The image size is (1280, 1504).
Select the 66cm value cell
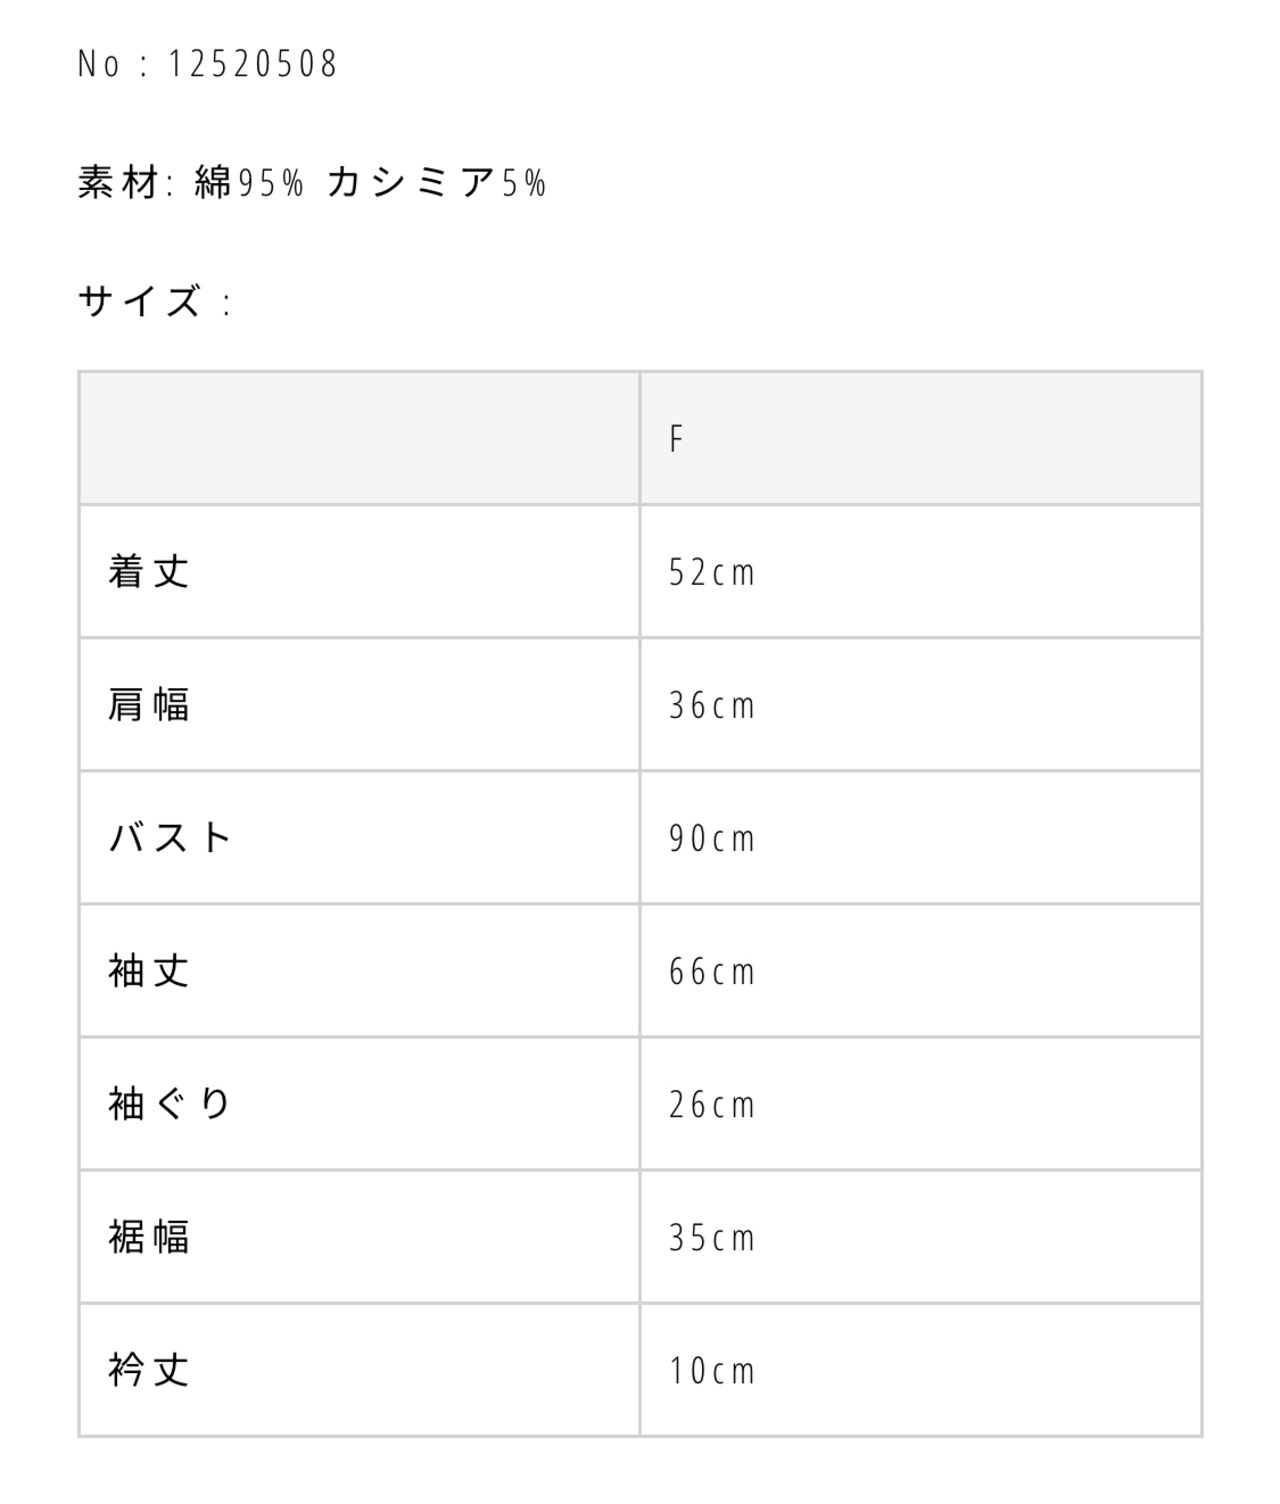(x=711, y=972)
